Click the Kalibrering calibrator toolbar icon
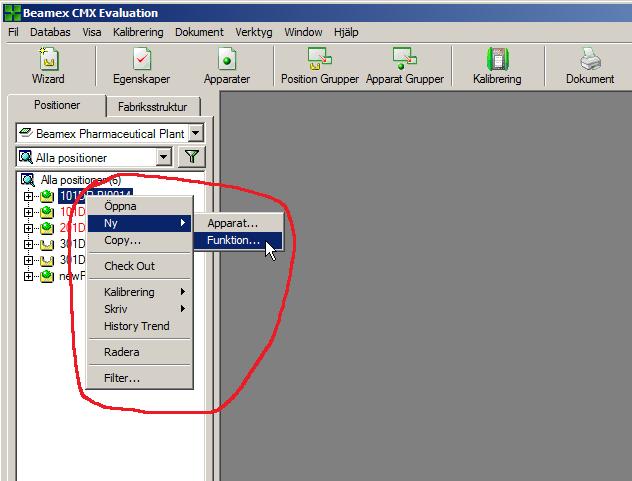Screen dimensions: 632x481 497,59
